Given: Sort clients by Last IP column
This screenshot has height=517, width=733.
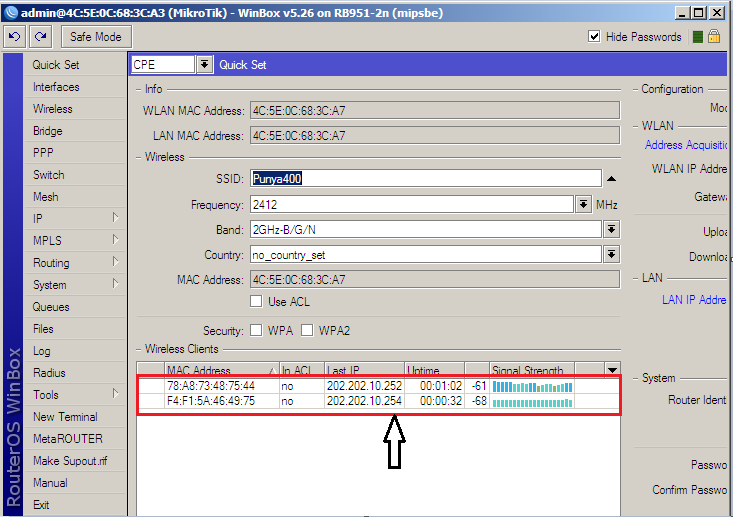Looking at the screenshot, I should pyautogui.click(x=365, y=370).
